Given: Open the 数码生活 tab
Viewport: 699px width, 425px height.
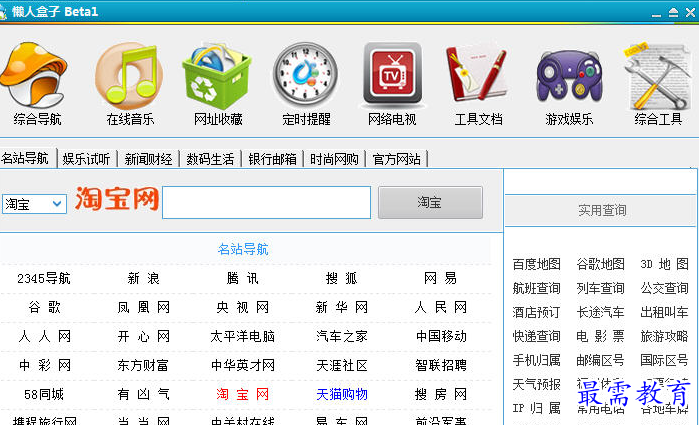Looking at the screenshot, I should [210, 159].
